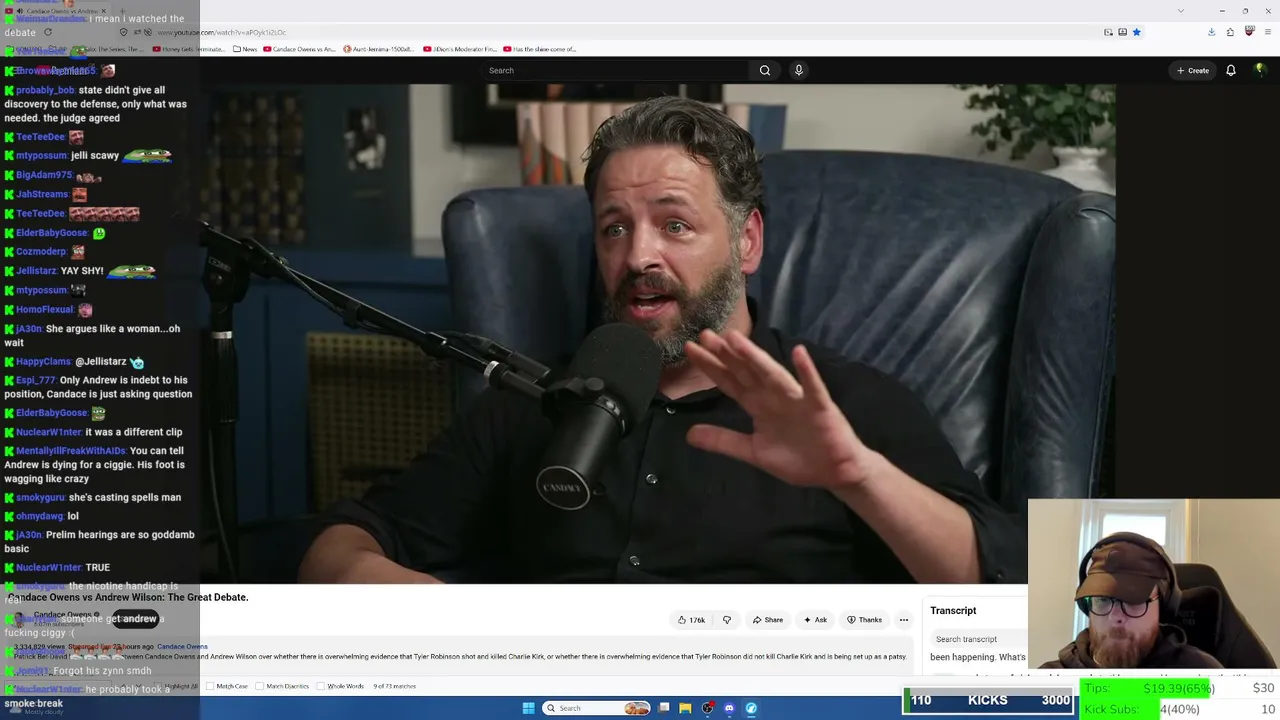The width and height of the screenshot is (1280, 720).
Task: Click the video title 'The Great Debate'
Action: pyautogui.click(x=129, y=597)
